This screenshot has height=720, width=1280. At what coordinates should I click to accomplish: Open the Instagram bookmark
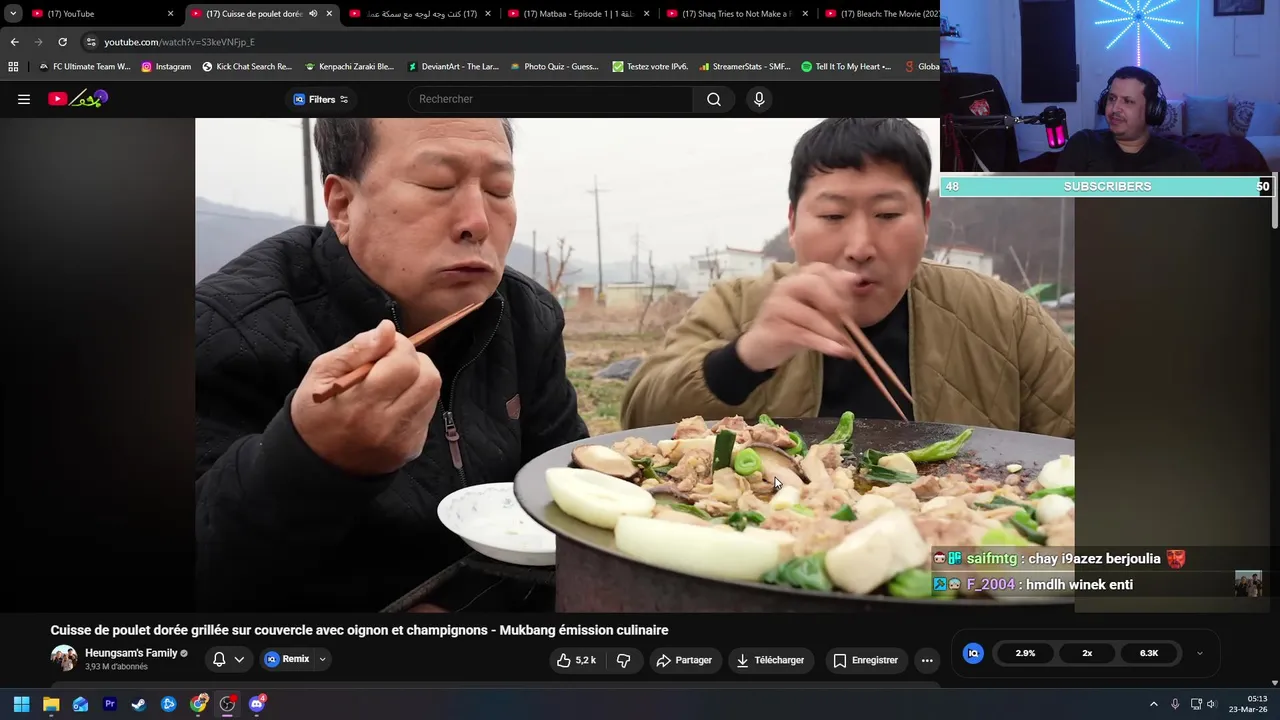[166, 67]
